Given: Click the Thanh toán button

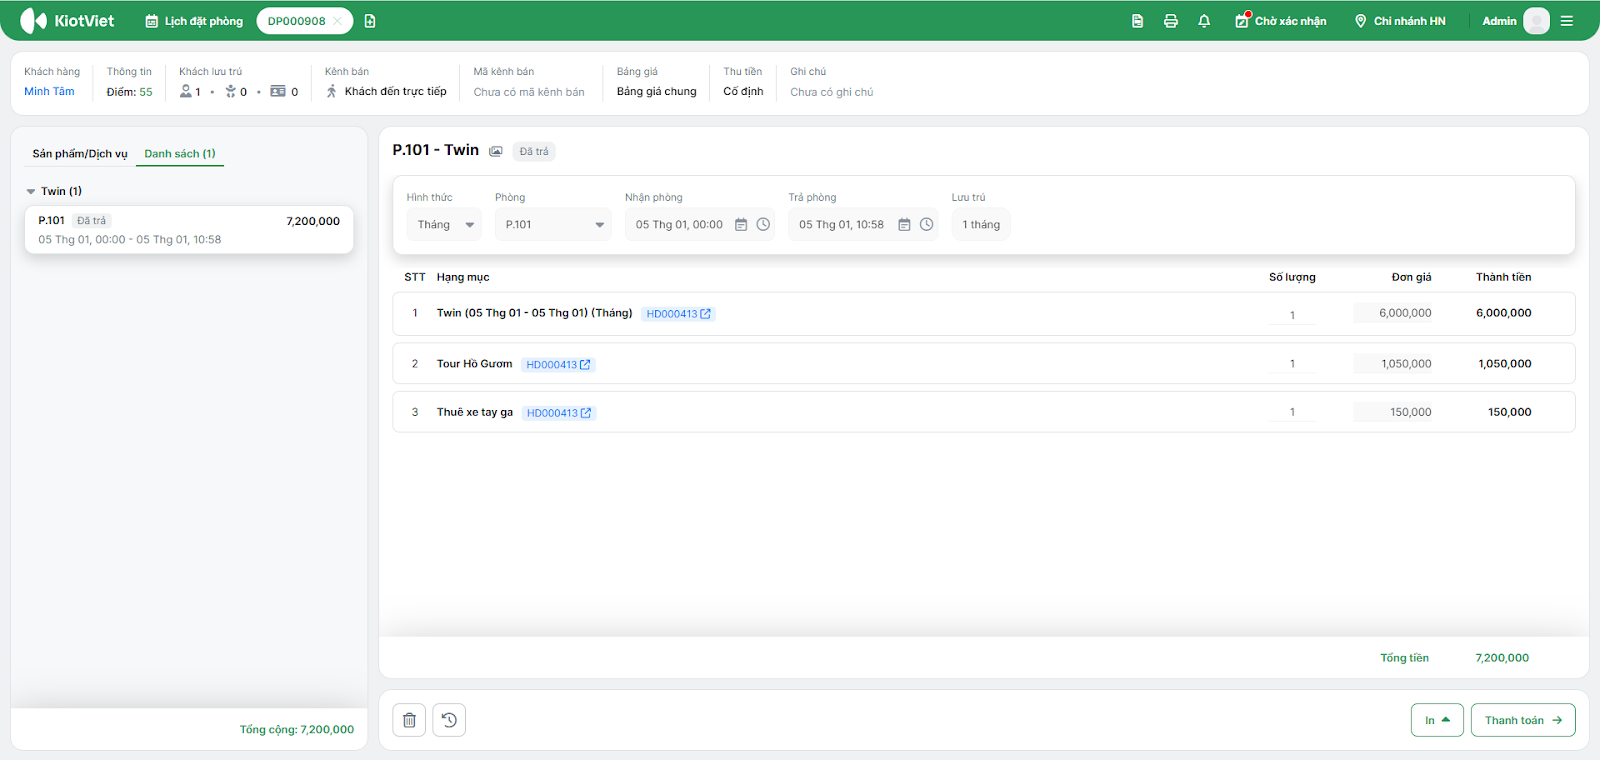Looking at the screenshot, I should coord(1522,720).
